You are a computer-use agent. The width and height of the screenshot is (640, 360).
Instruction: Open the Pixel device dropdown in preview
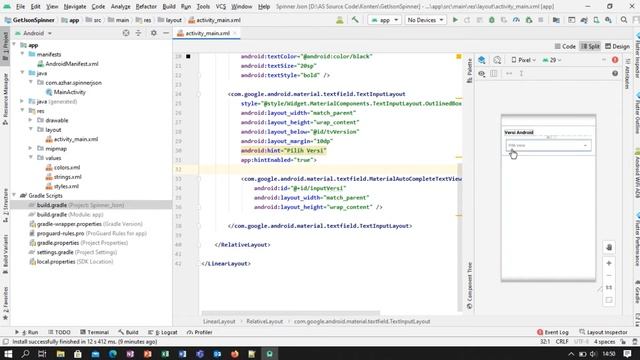[524, 60]
